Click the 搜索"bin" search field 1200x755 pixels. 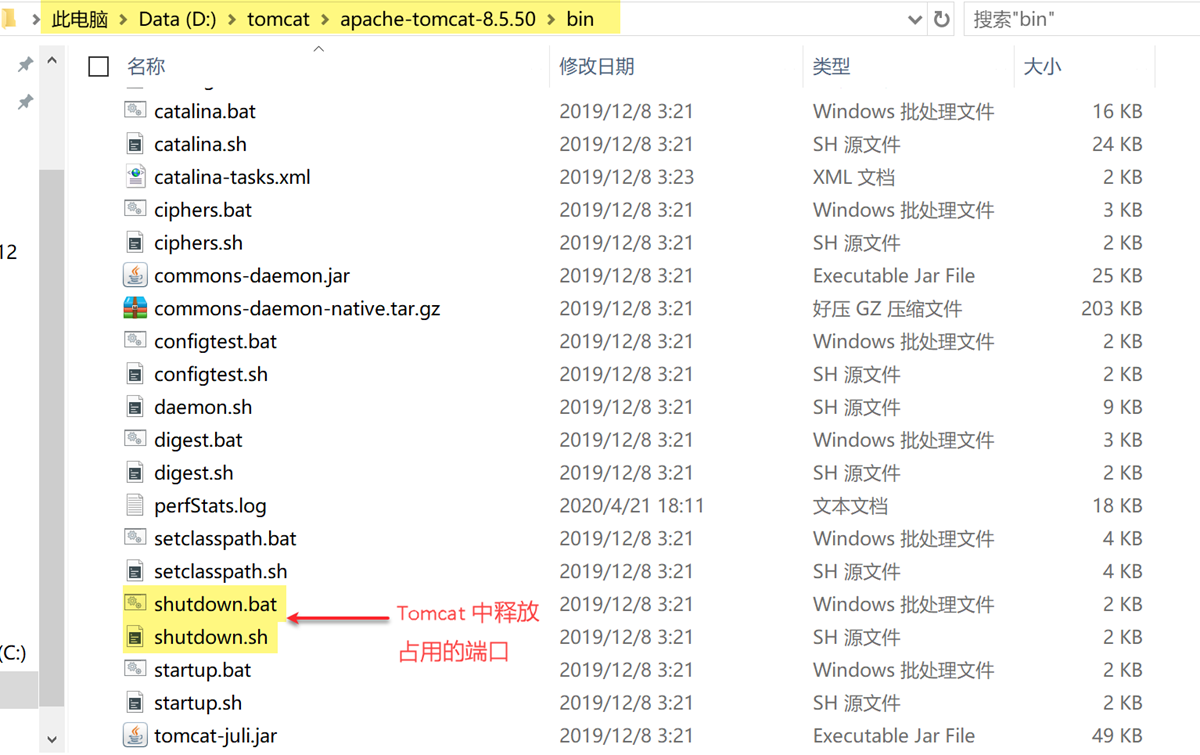1082,19
